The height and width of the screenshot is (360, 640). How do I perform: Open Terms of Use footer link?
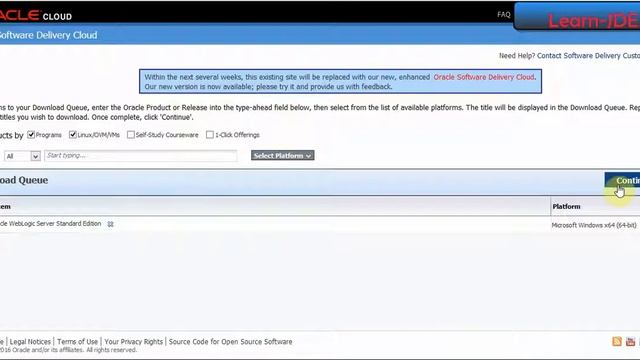pyautogui.click(x=78, y=342)
